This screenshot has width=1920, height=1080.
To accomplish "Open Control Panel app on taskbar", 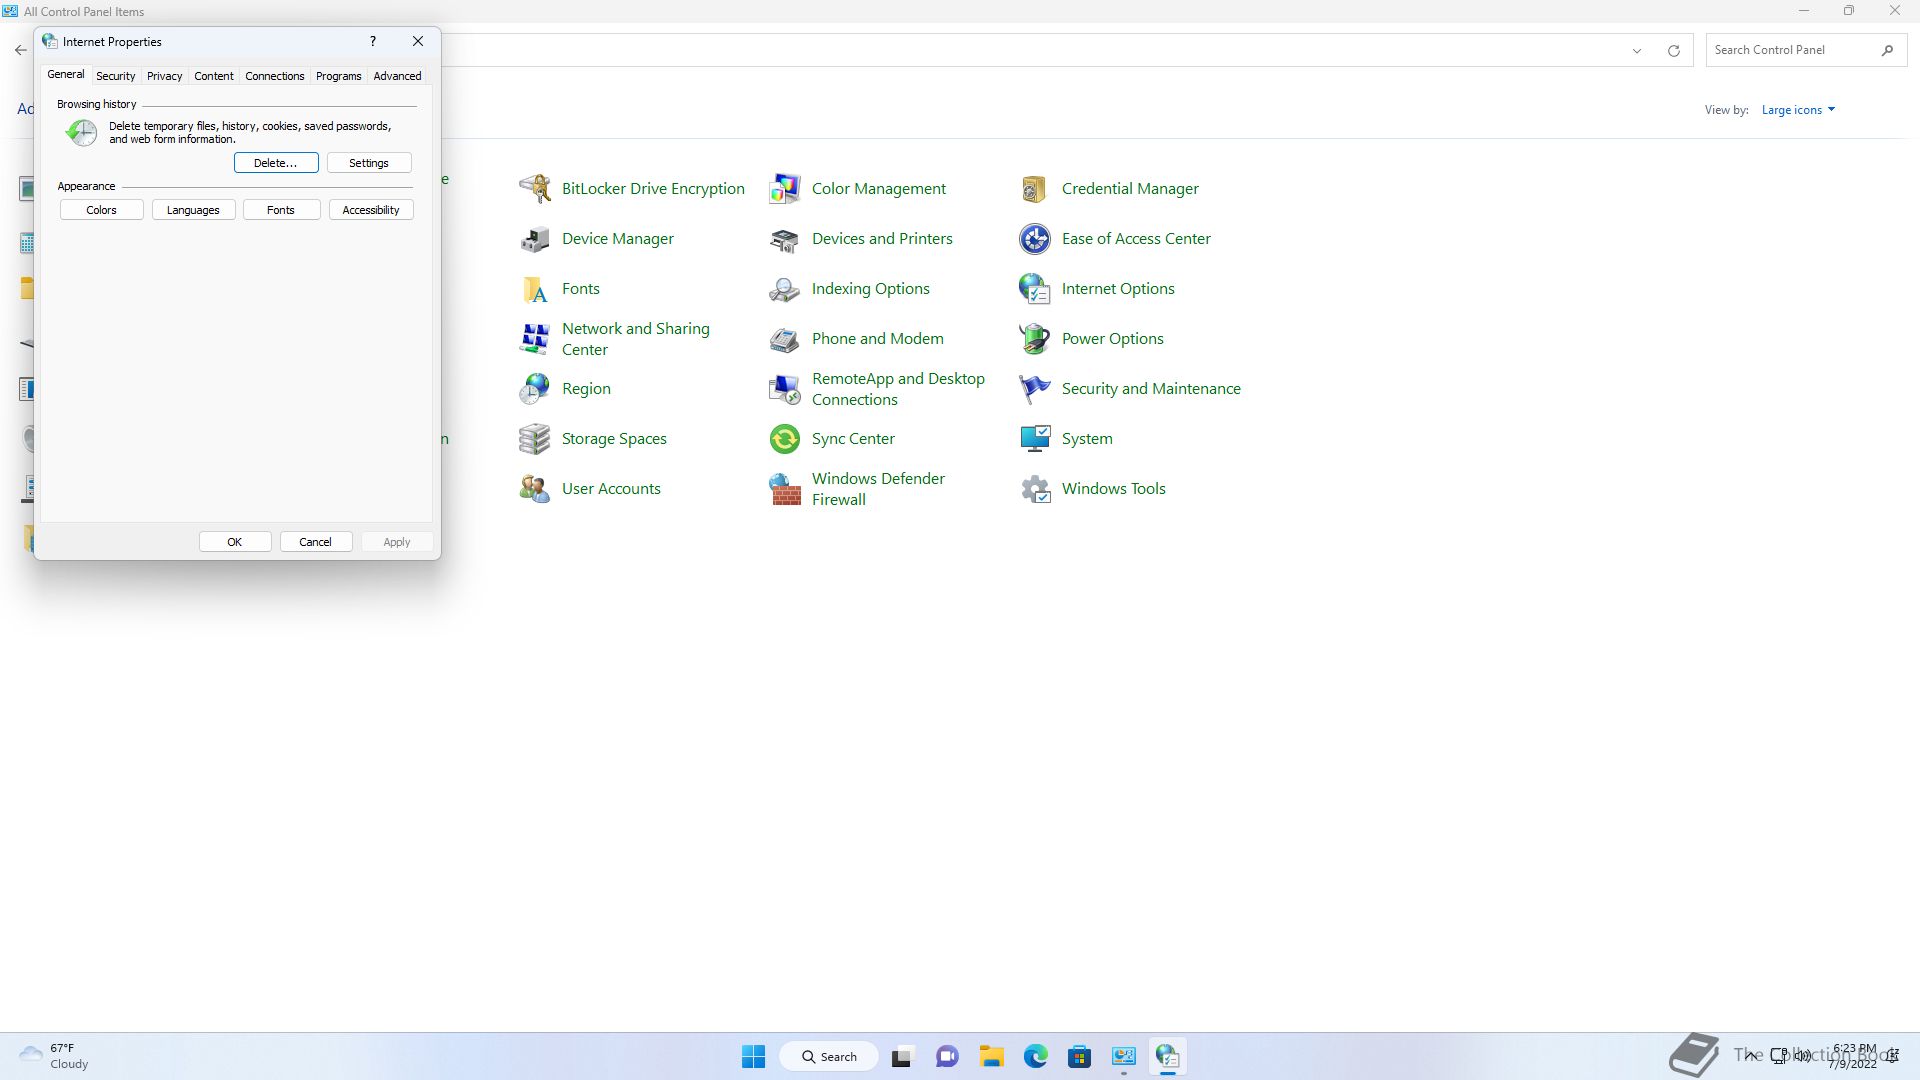I will click(1123, 1056).
